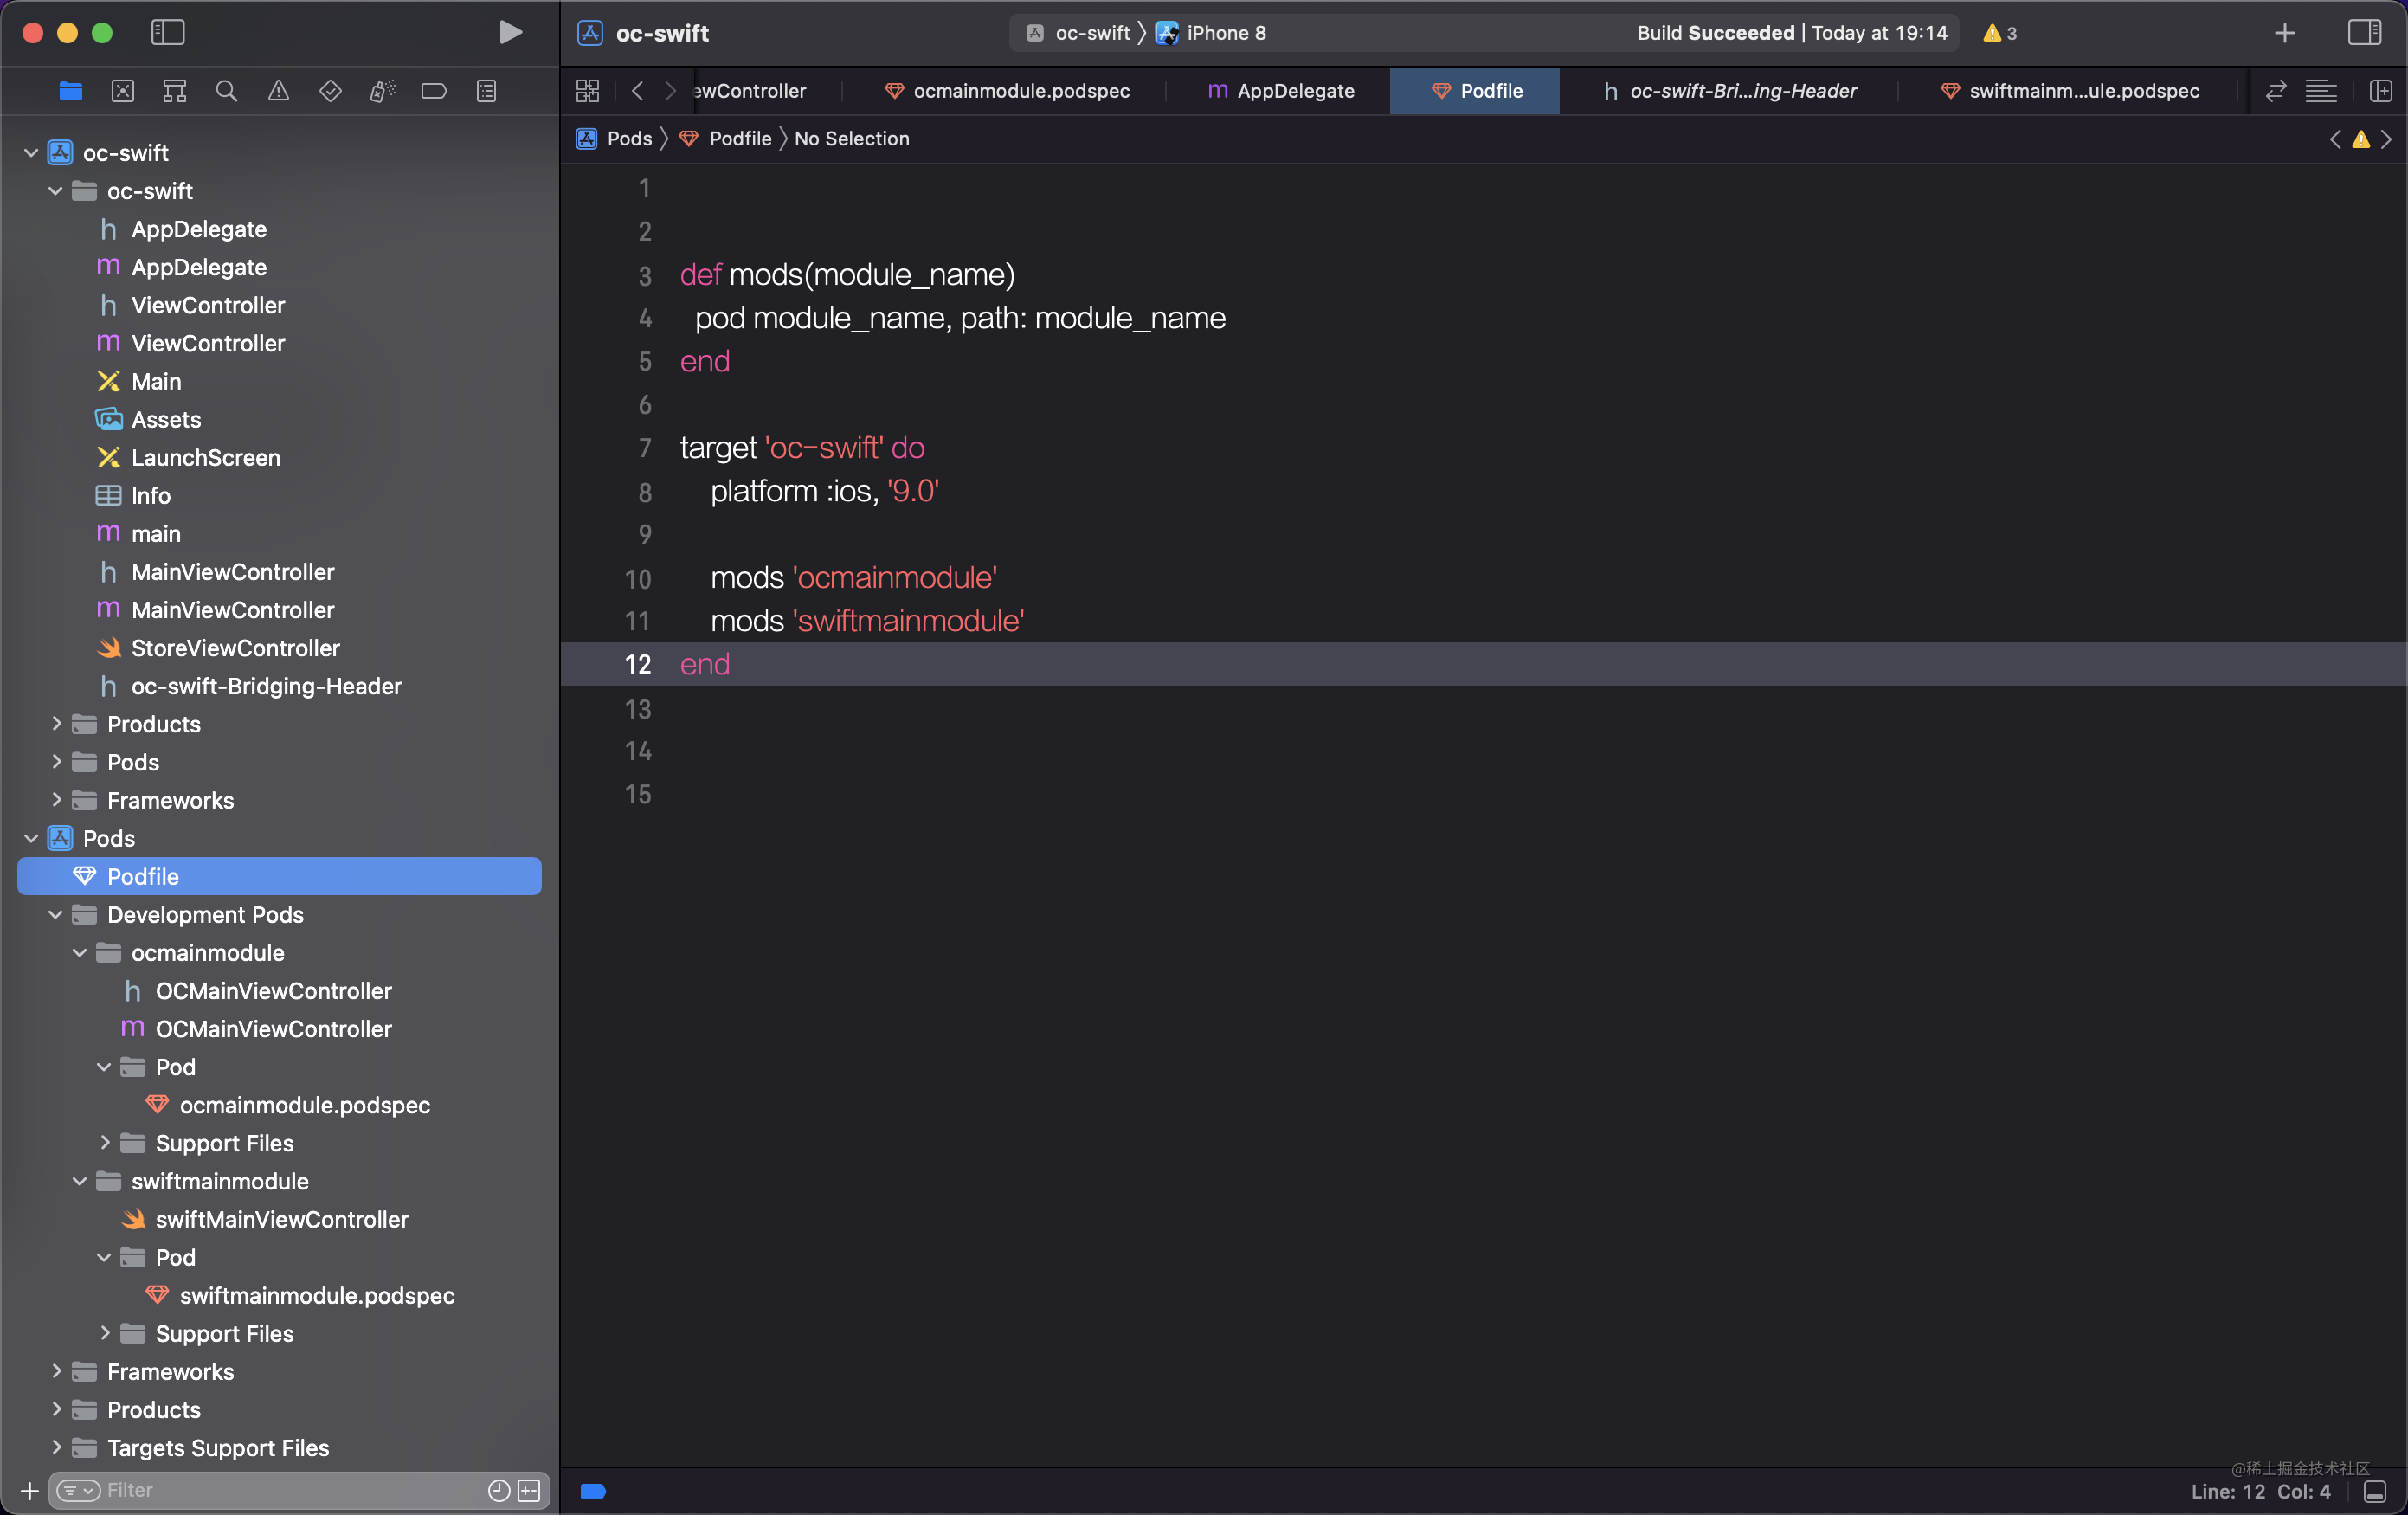Click Pods in the jump bar path
The height and width of the screenshot is (1515, 2408).
click(615, 139)
